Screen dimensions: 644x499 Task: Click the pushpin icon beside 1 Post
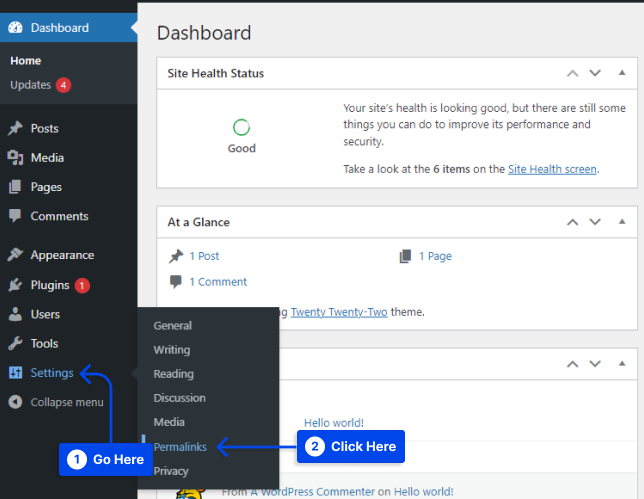[x=176, y=256]
